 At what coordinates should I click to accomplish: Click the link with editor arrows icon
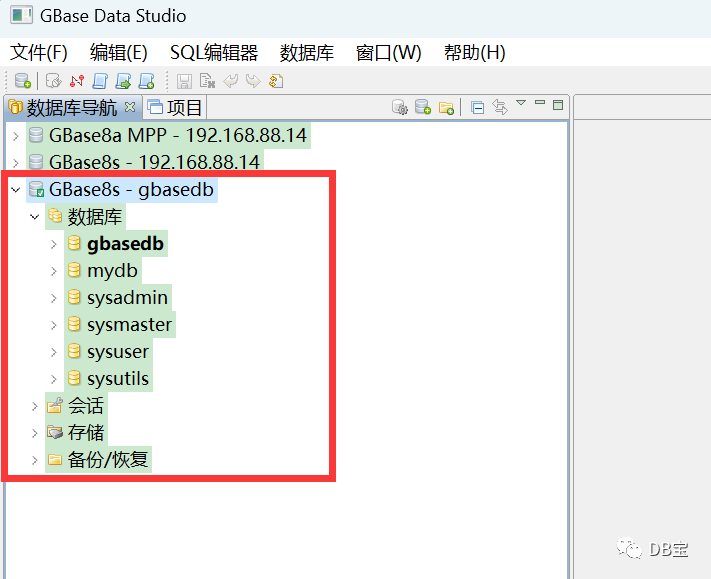point(500,107)
